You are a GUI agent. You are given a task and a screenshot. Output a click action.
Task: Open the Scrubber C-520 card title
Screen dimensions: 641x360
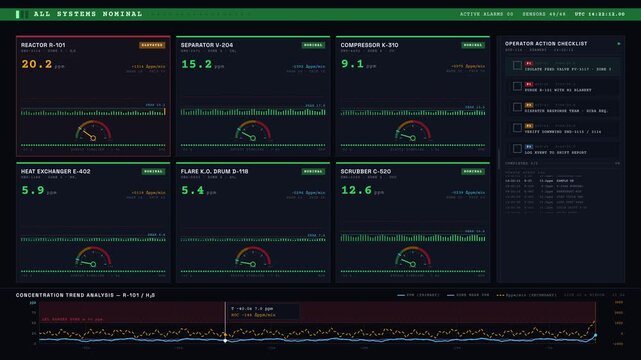[x=365, y=171]
